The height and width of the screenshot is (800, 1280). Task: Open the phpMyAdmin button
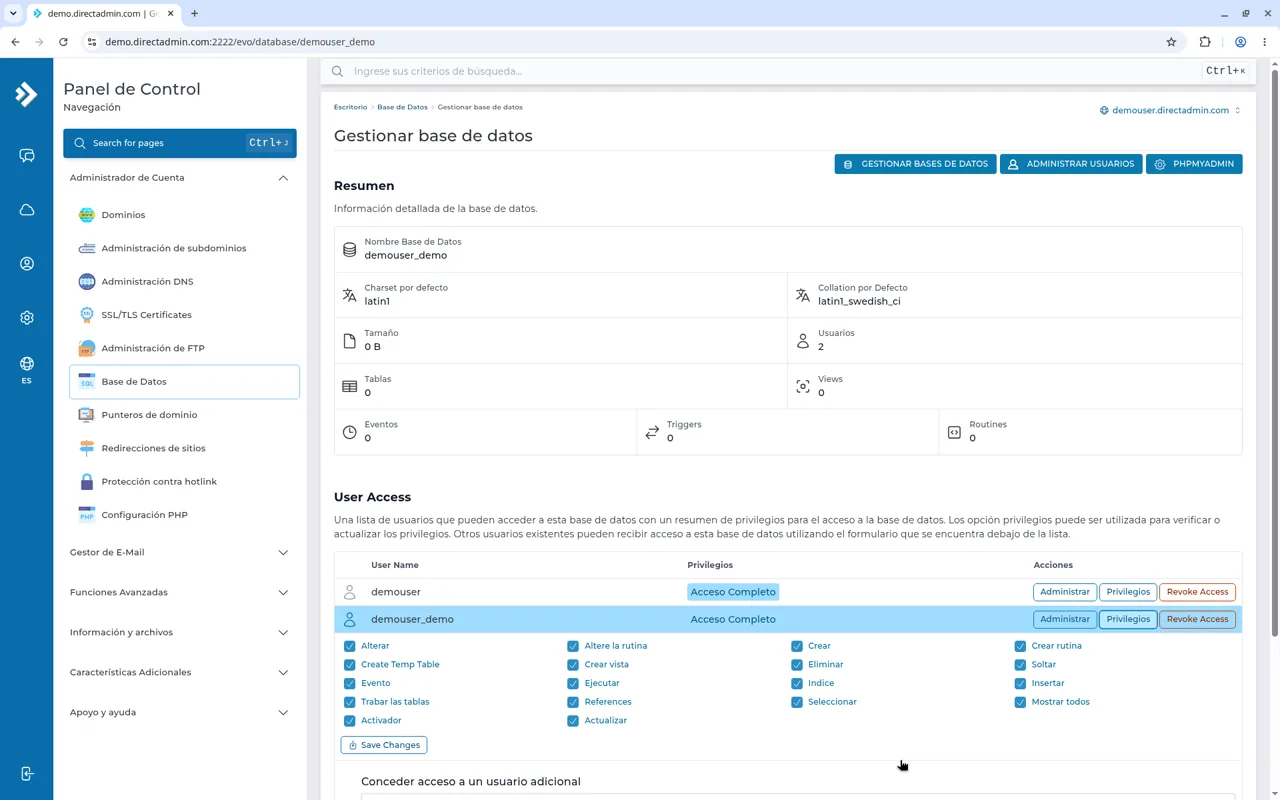click(1194, 164)
